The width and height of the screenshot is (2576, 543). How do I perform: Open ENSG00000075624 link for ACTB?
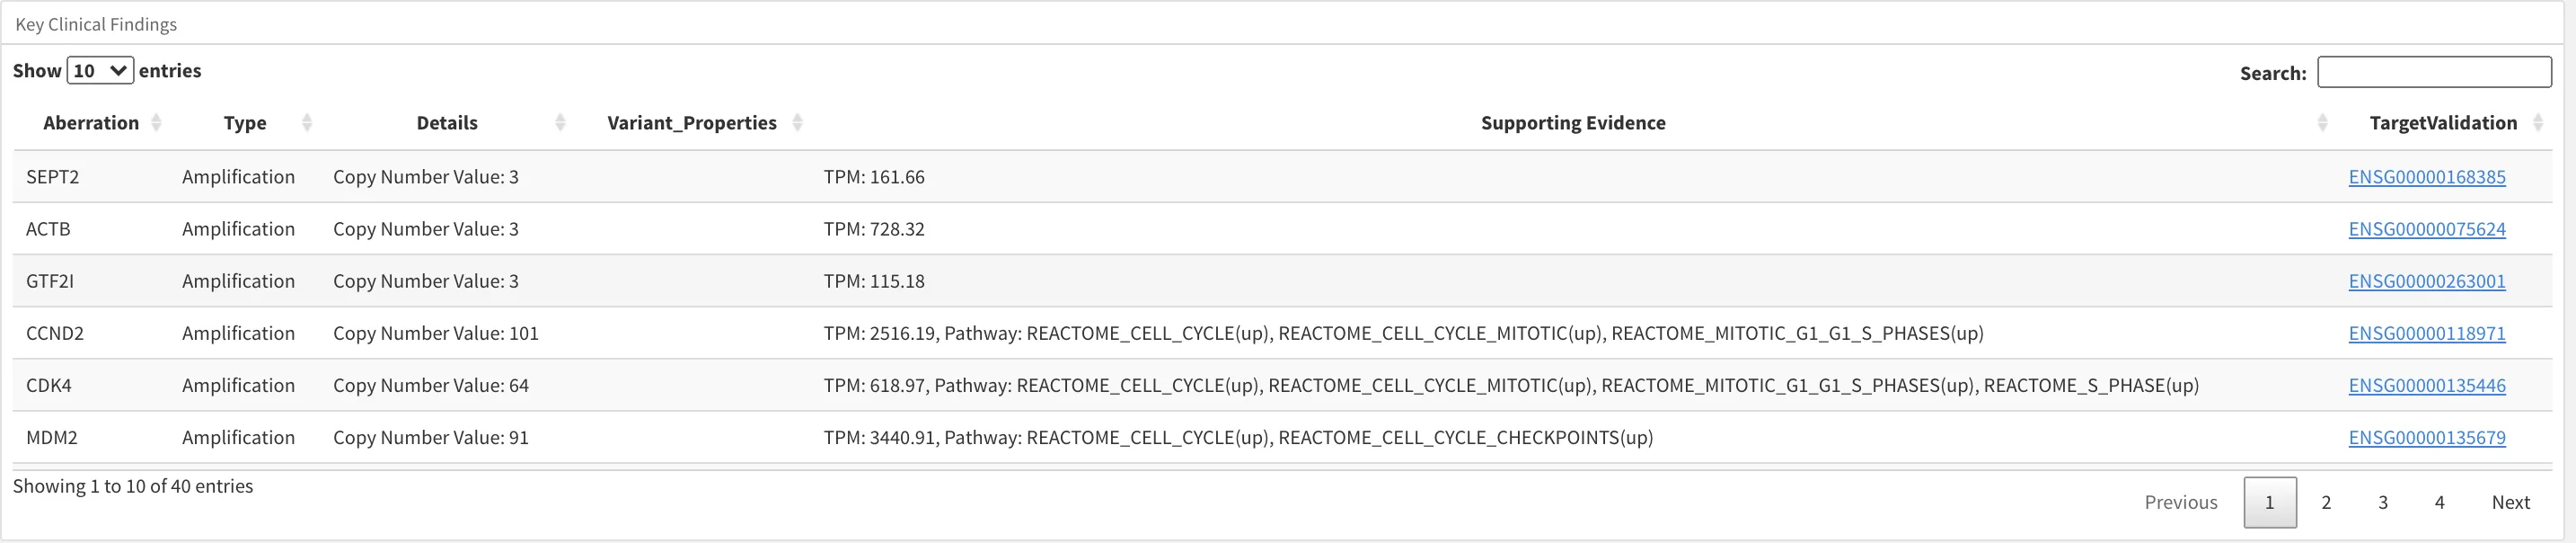[2427, 229]
